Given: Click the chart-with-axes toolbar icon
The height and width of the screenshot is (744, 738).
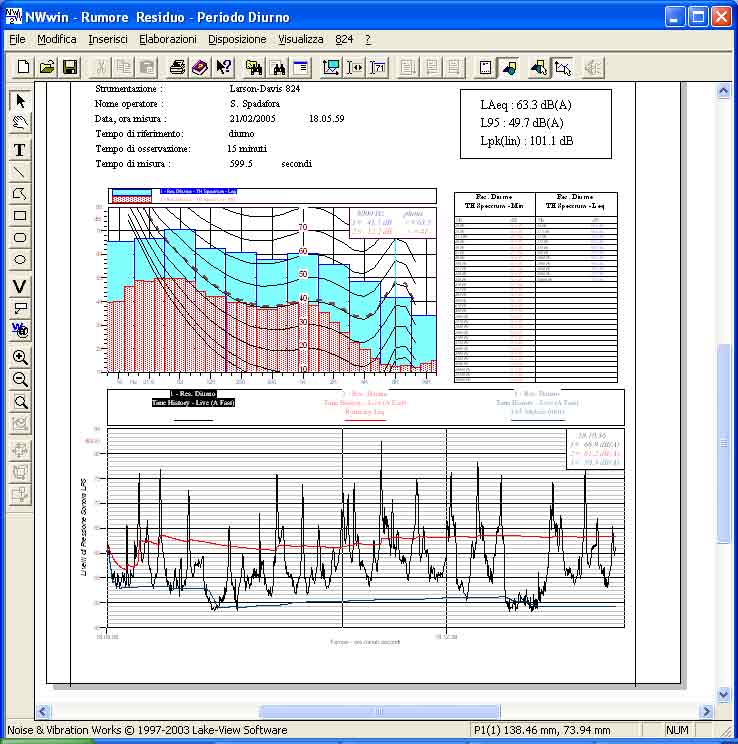Looking at the screenshot, I should (331, 67).
